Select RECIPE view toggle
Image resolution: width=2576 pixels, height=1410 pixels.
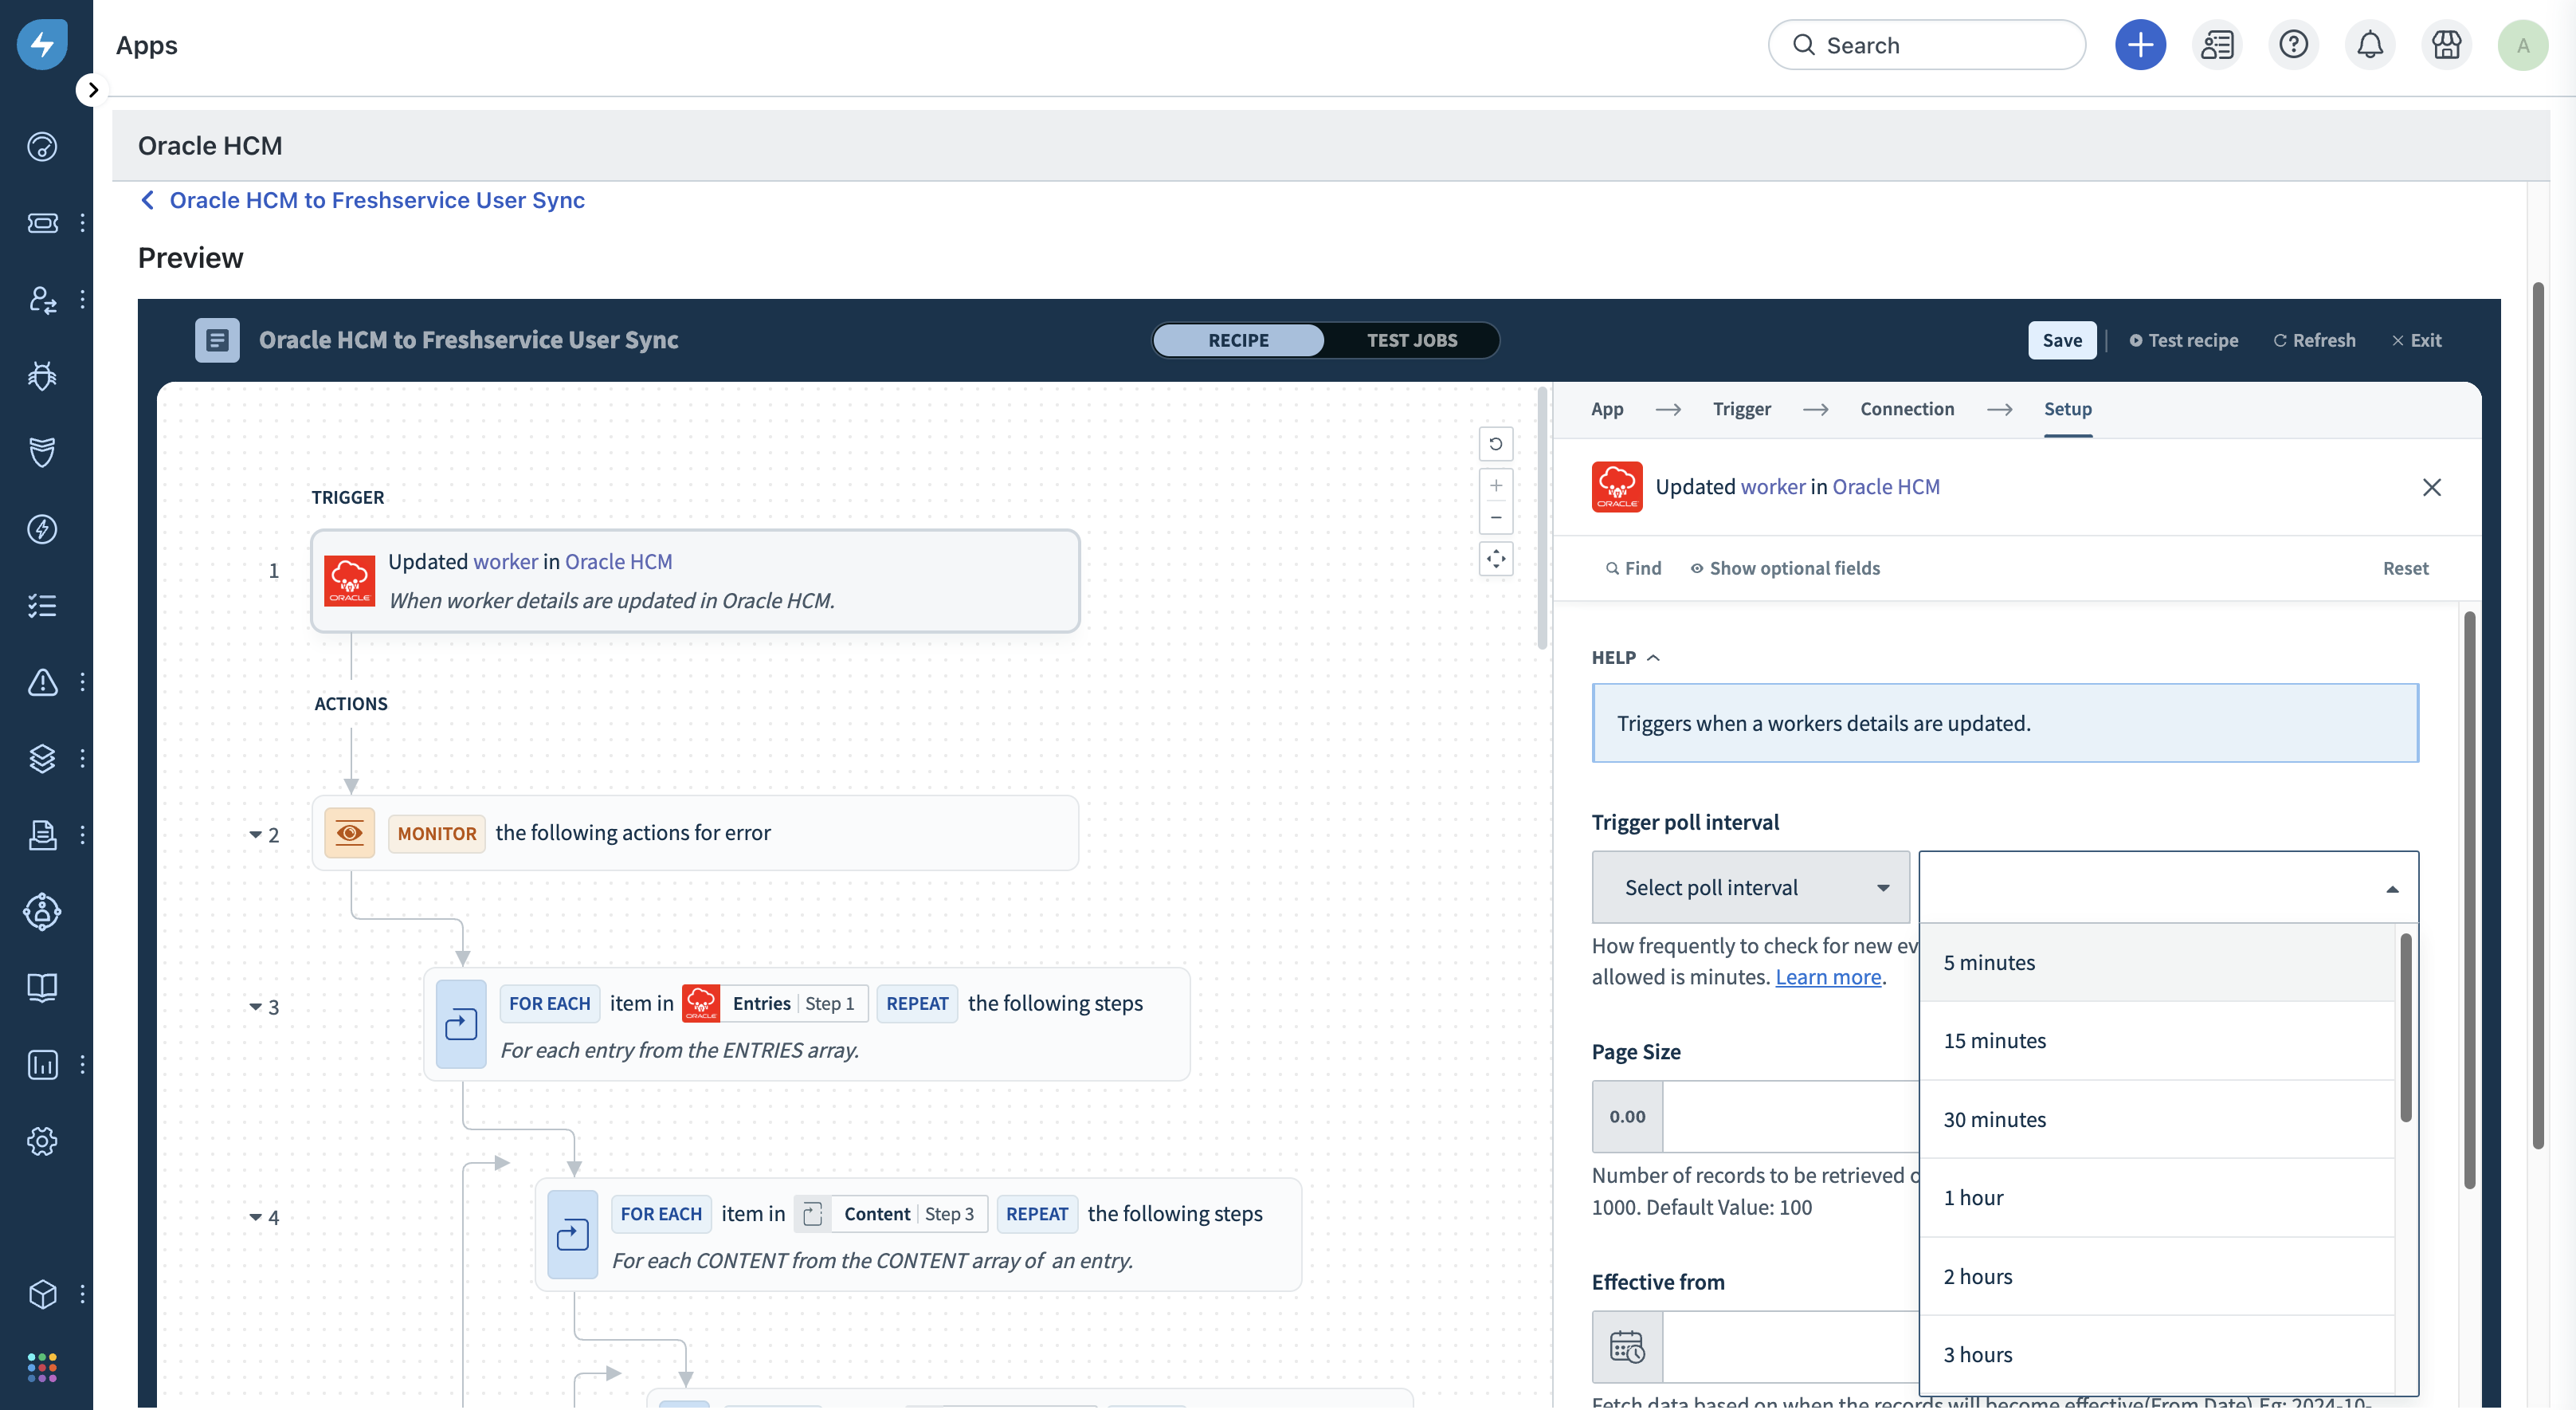pyautogui.click(x=1238, y=340)
